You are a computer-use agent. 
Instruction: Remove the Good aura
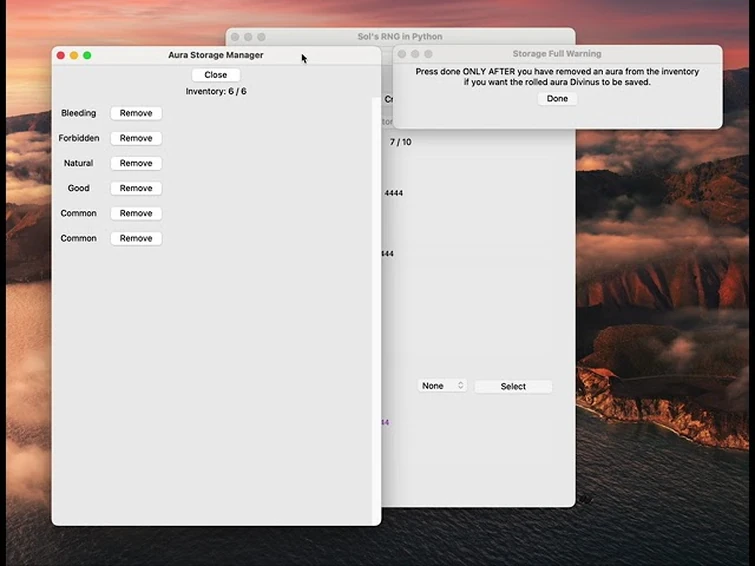tap(136, 188)
